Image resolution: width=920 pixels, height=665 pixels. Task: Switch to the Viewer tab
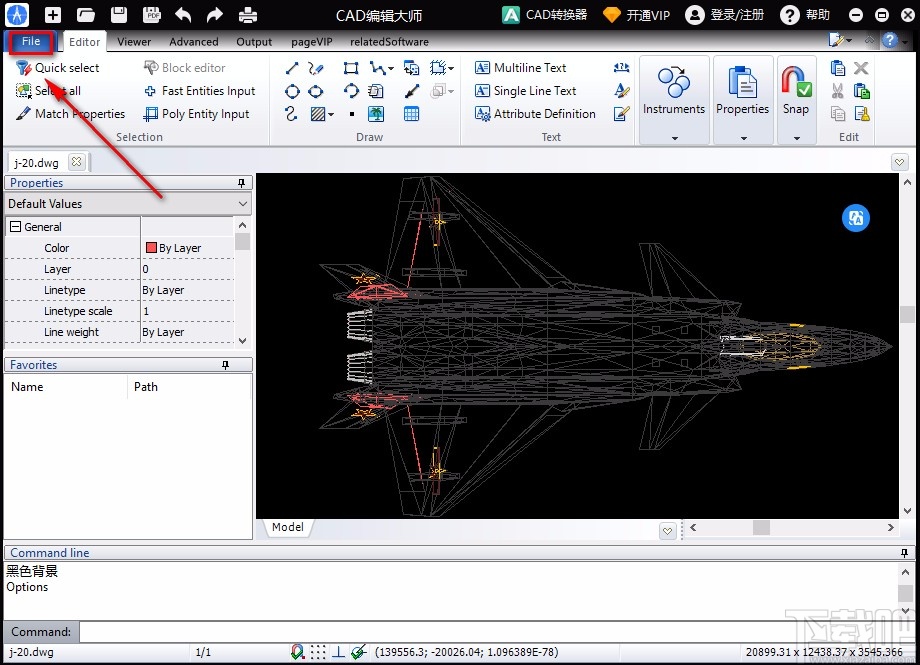[134, 42]
